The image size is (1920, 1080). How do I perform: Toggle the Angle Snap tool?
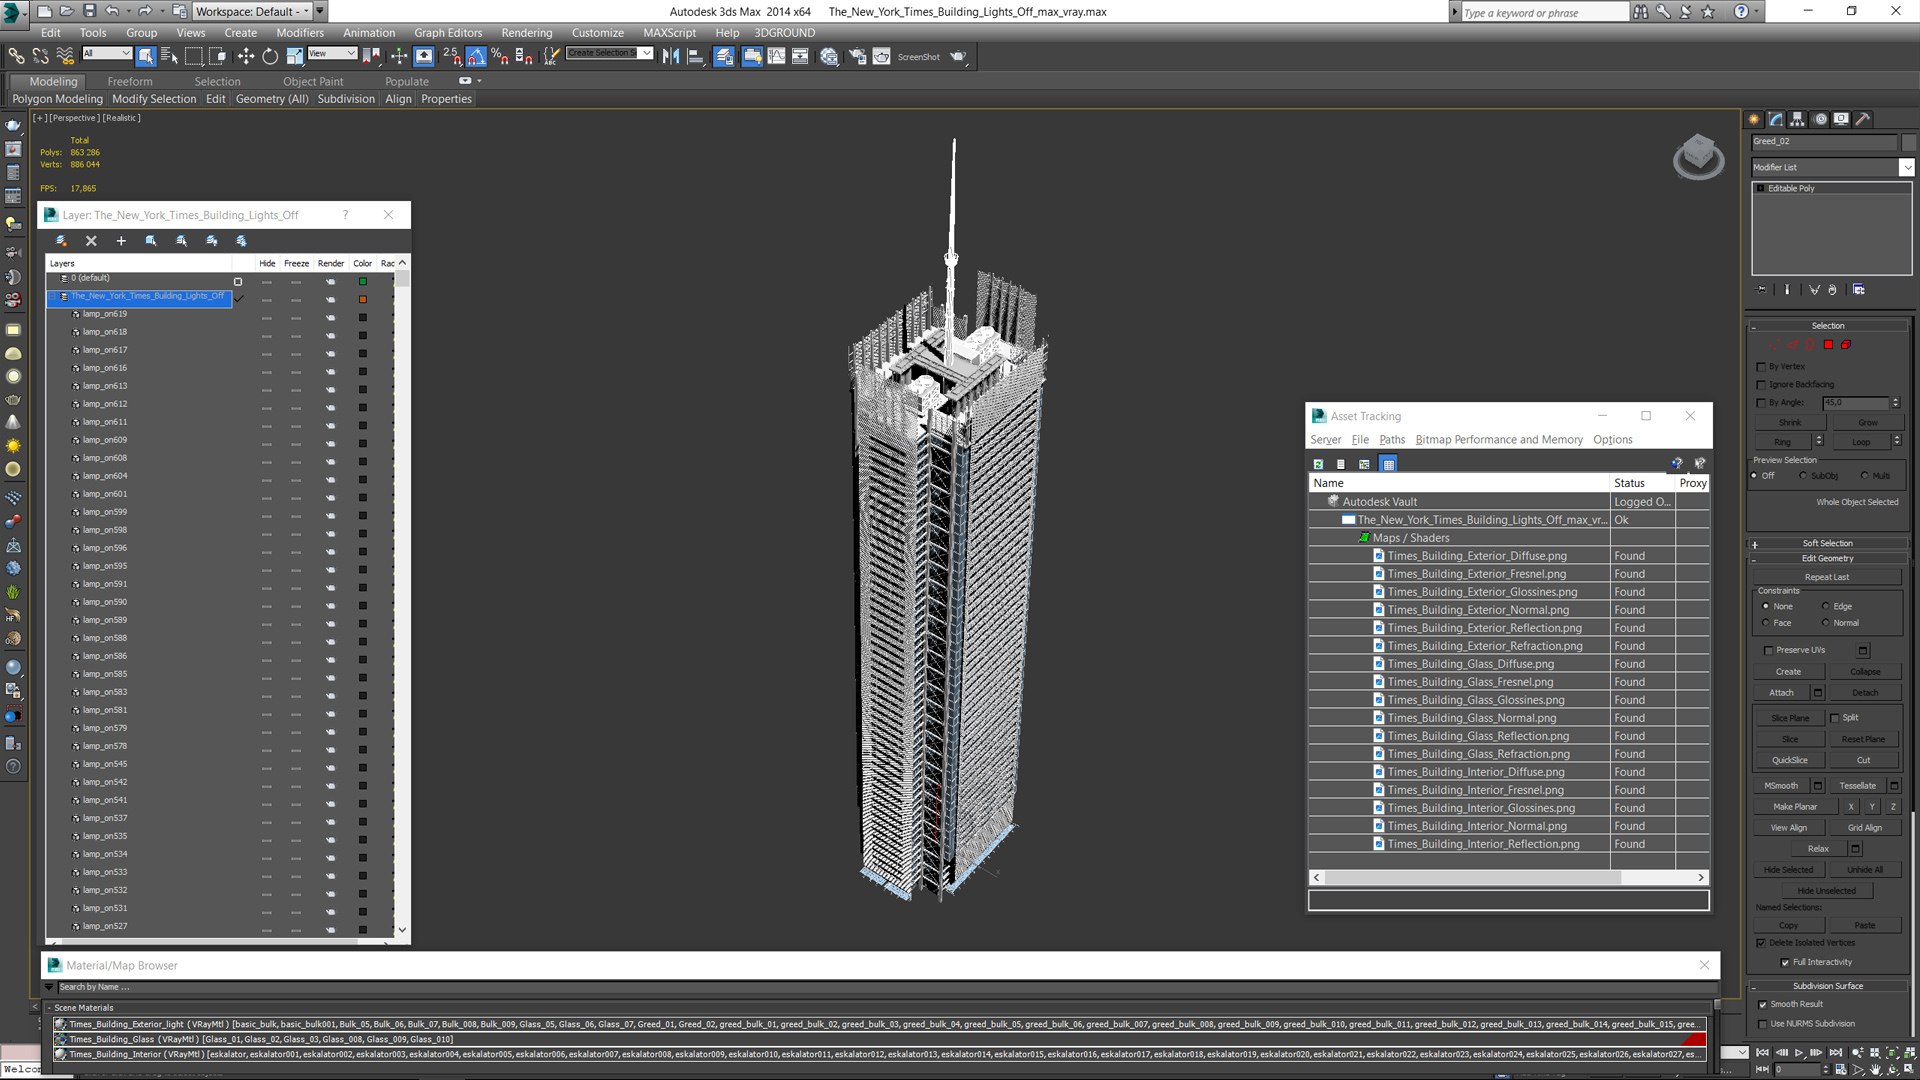[x=476, y=57]
